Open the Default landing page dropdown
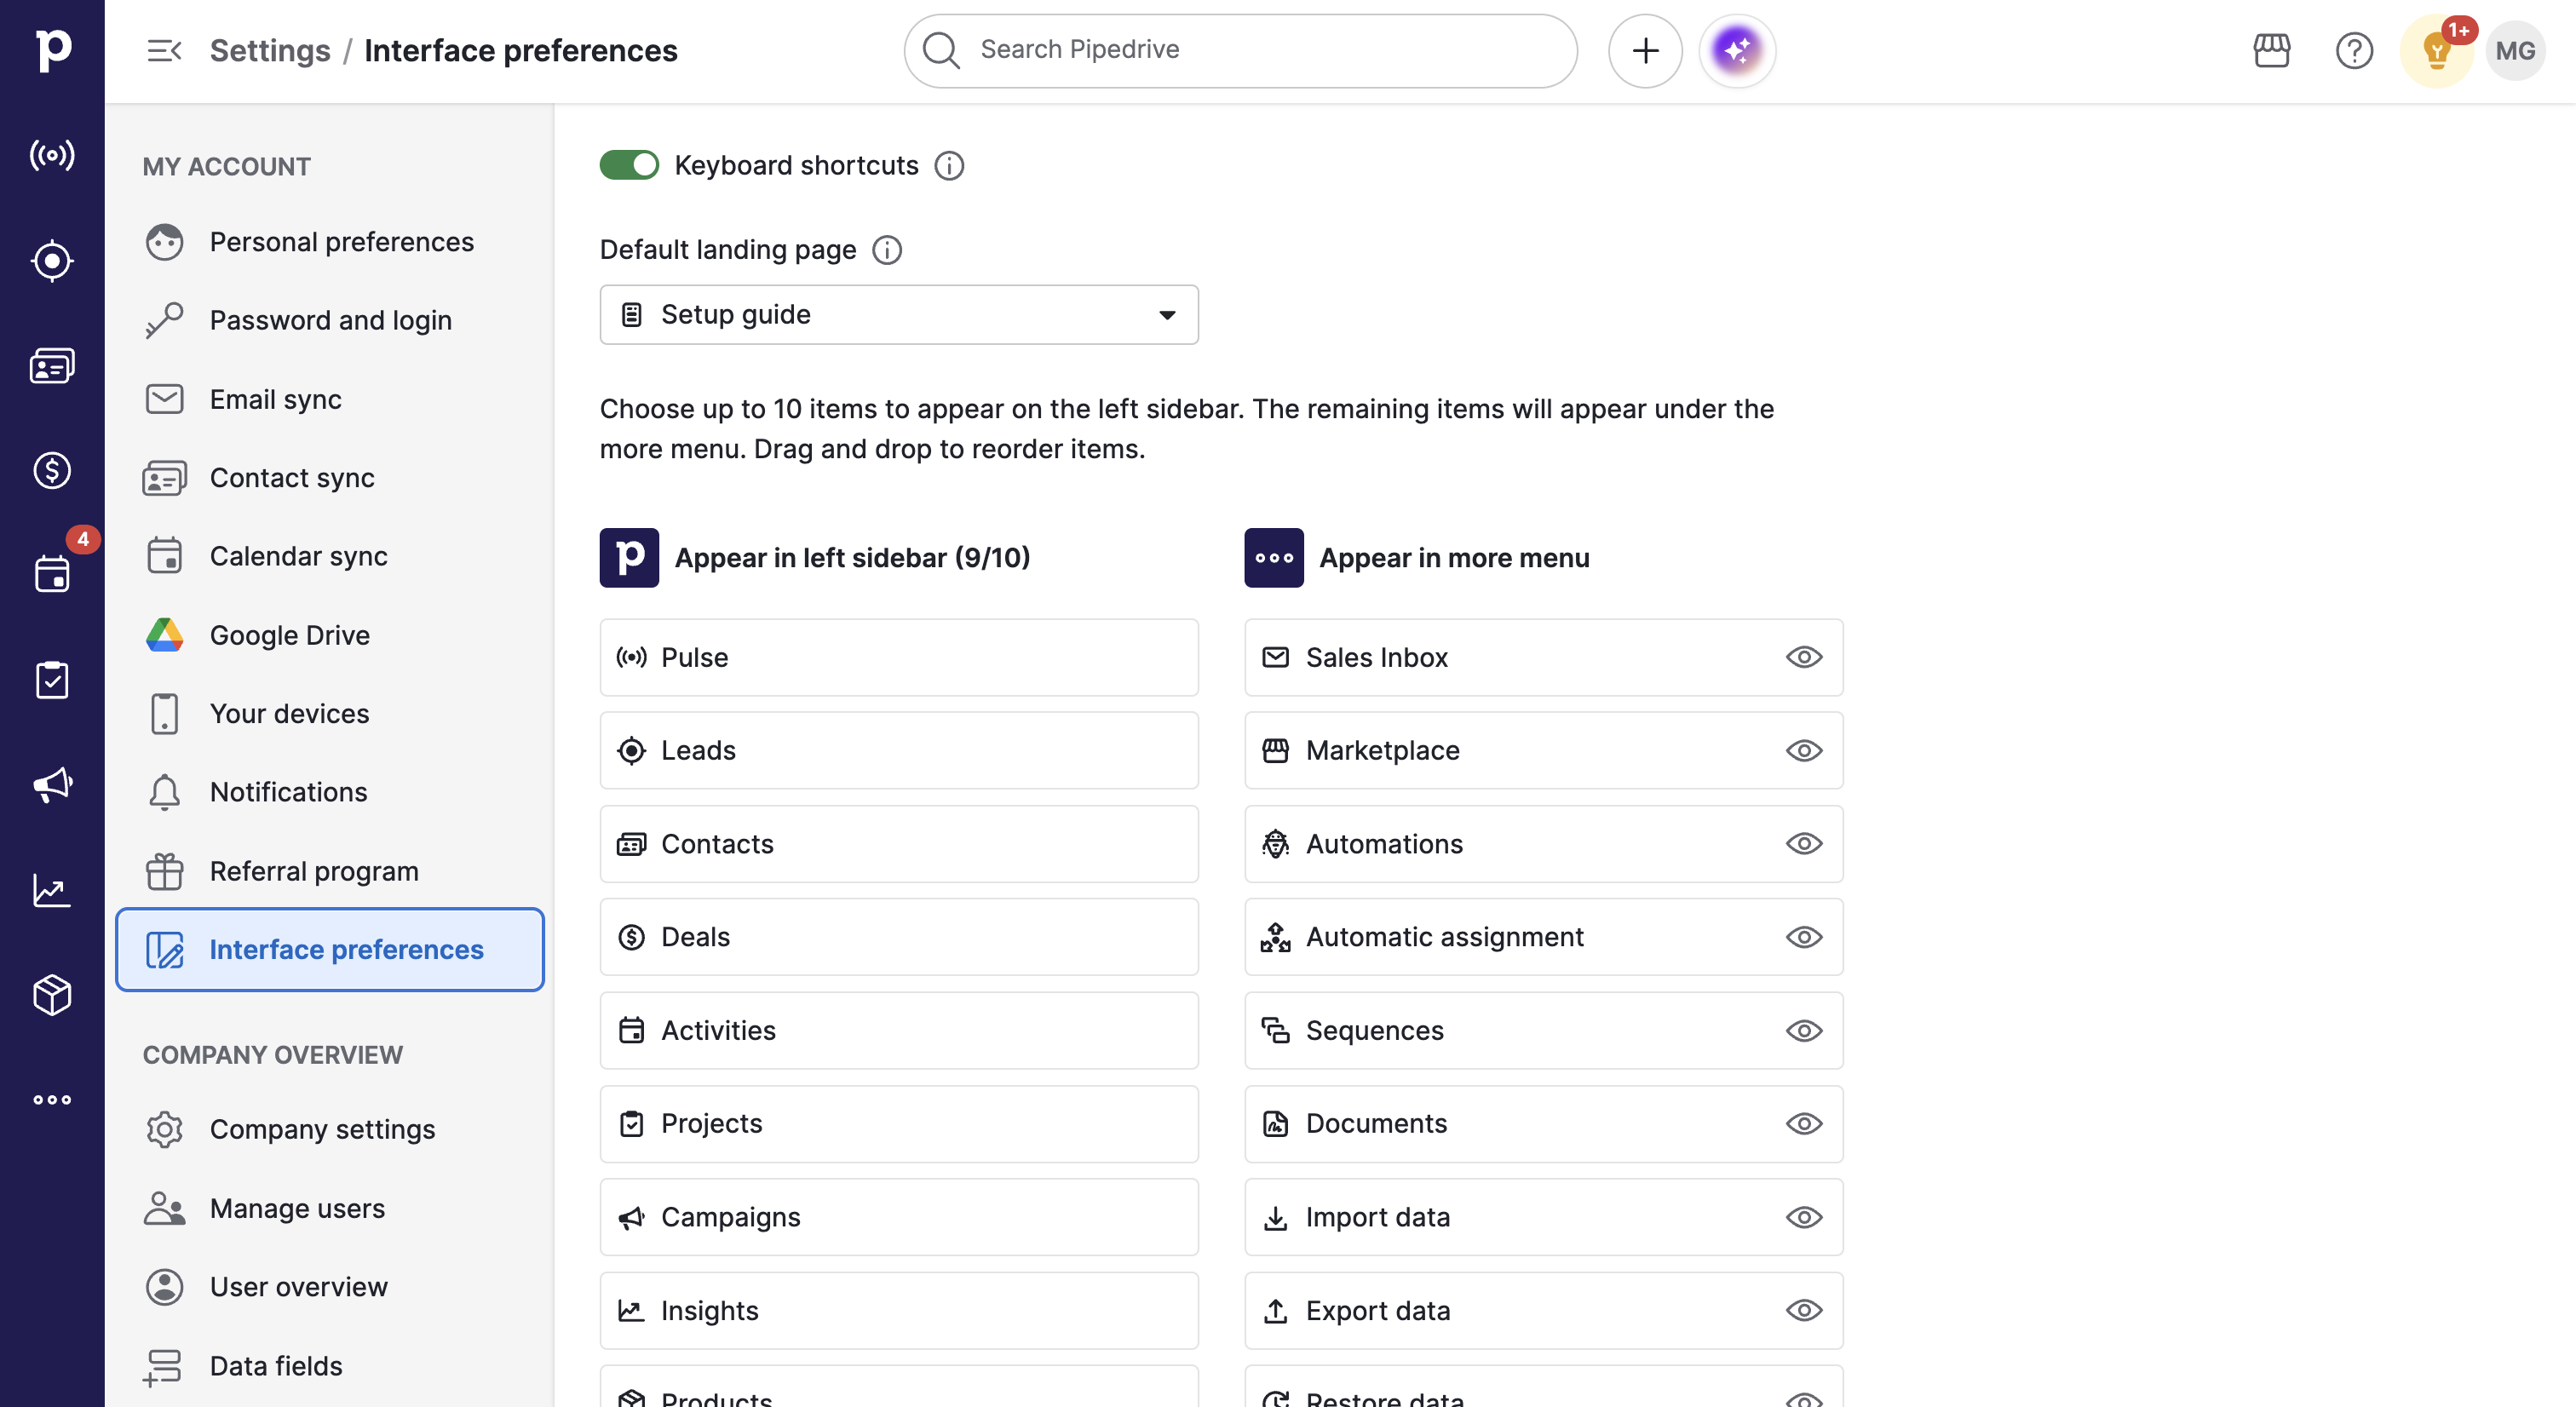2576x1407 pixels. click(x=899, y=315)
